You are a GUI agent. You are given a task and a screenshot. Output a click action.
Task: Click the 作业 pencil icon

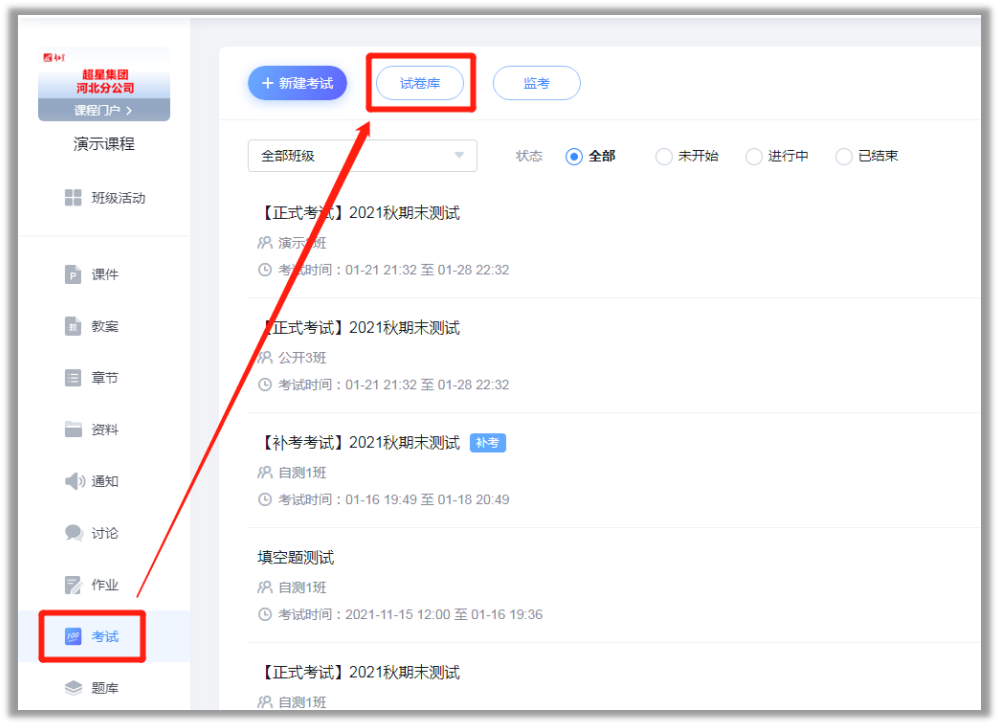pyautogui.click(x=73, y=585)
